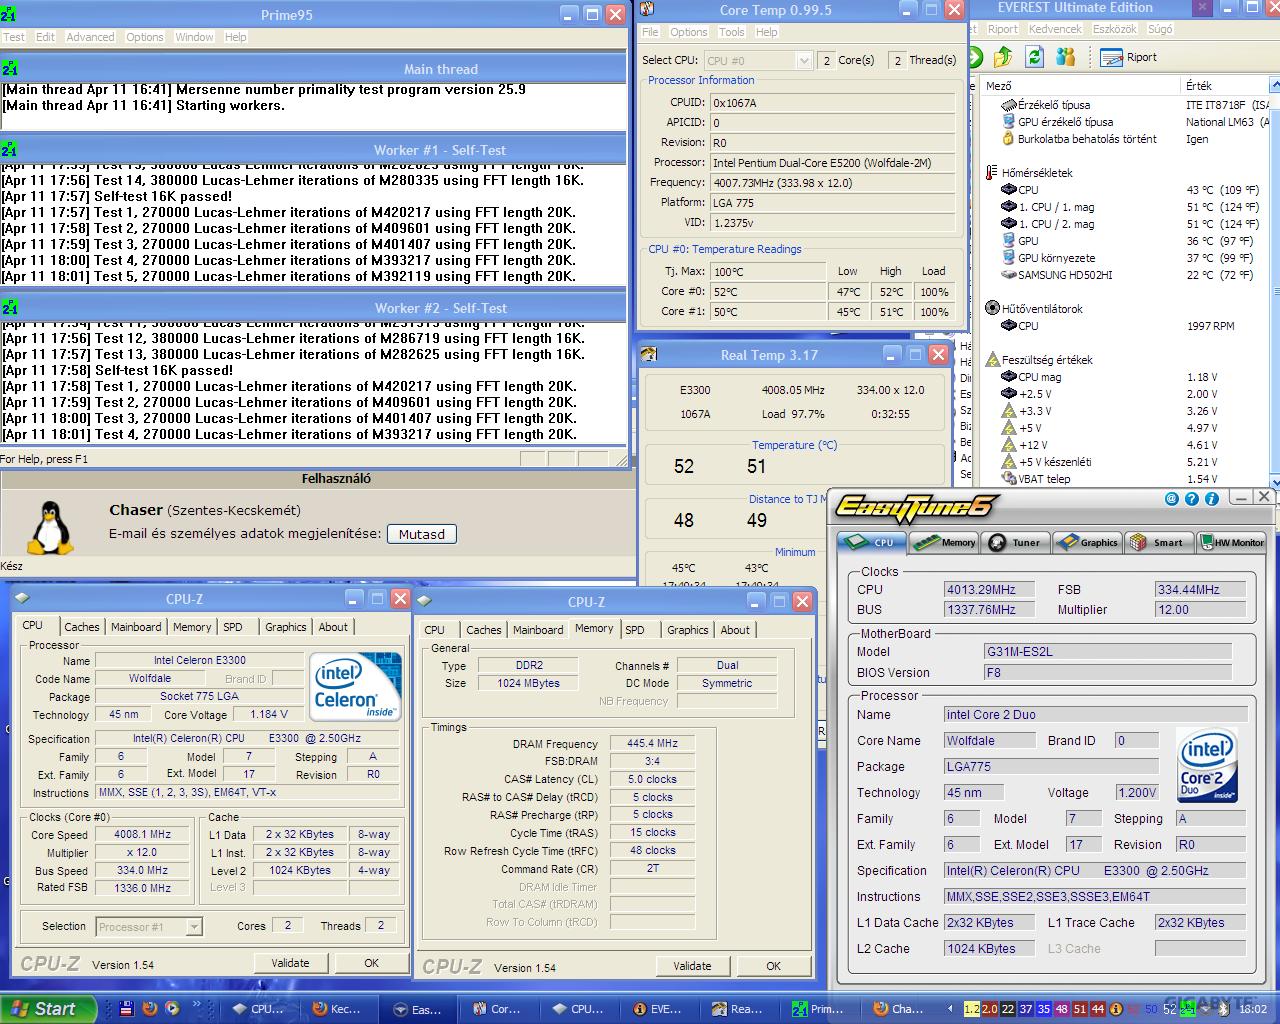Open the EasyTune6 web link @ icon
1280x1024 pixels.
1172,498
